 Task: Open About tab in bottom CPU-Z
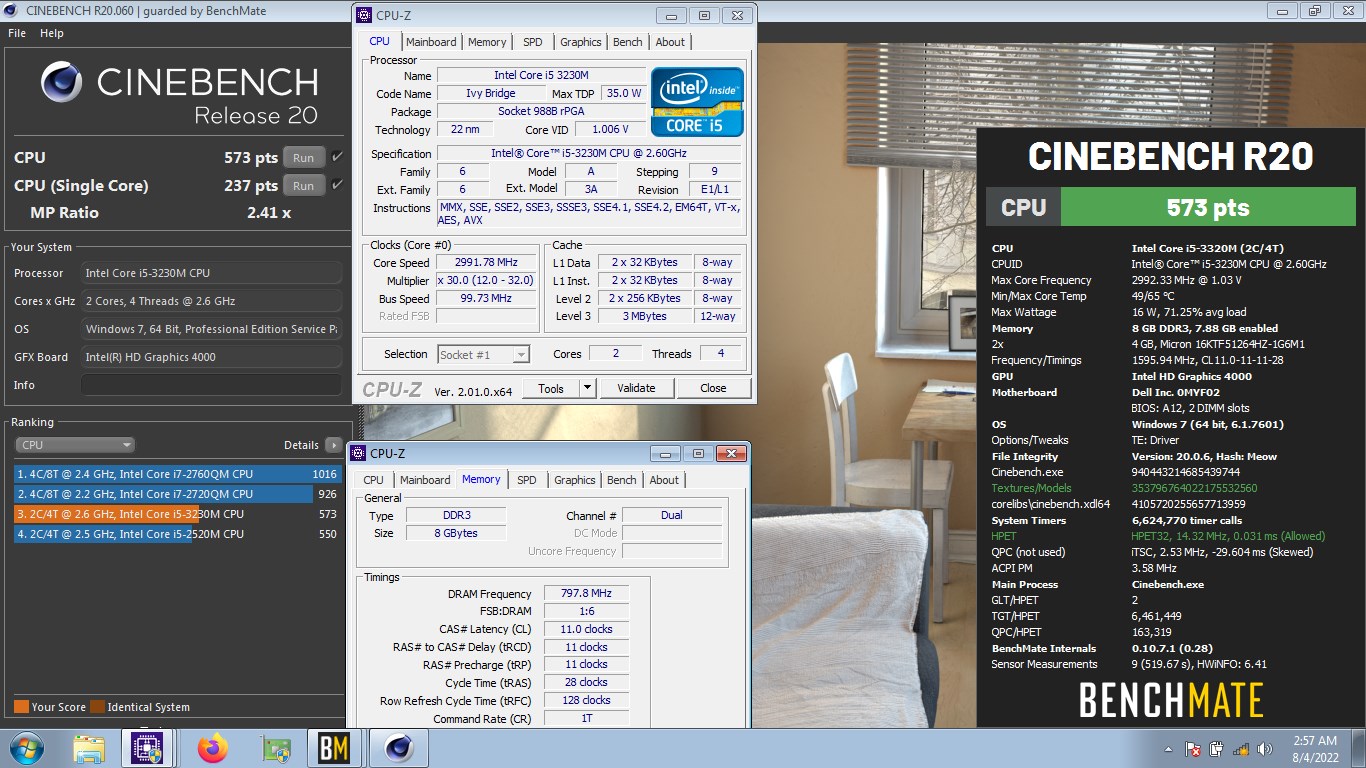tap(664, 480)
